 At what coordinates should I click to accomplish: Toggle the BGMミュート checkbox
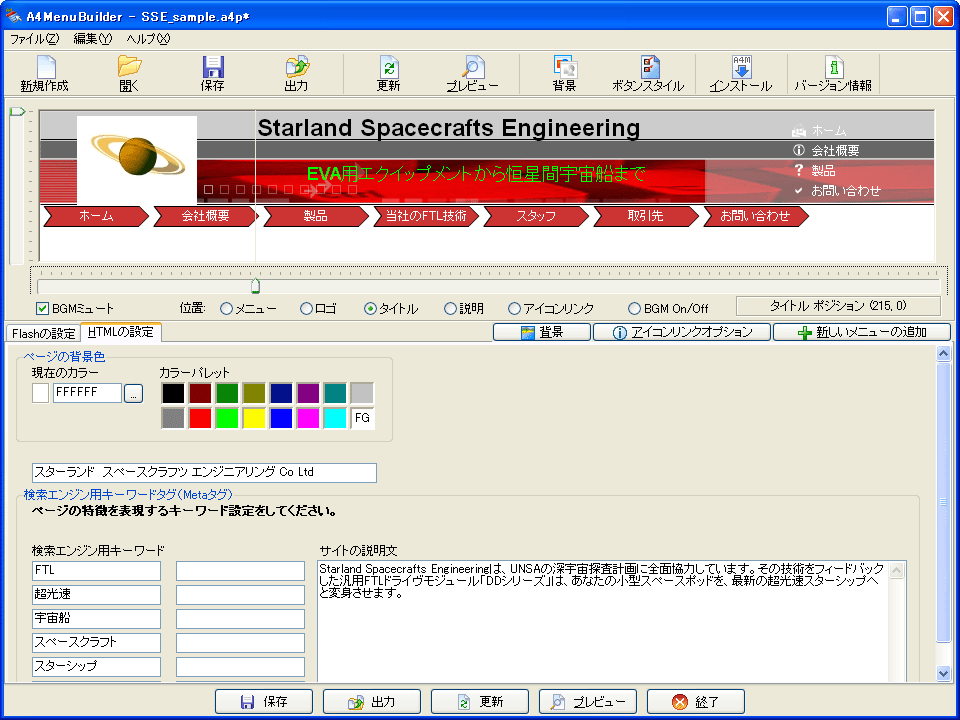coord(43,309)
